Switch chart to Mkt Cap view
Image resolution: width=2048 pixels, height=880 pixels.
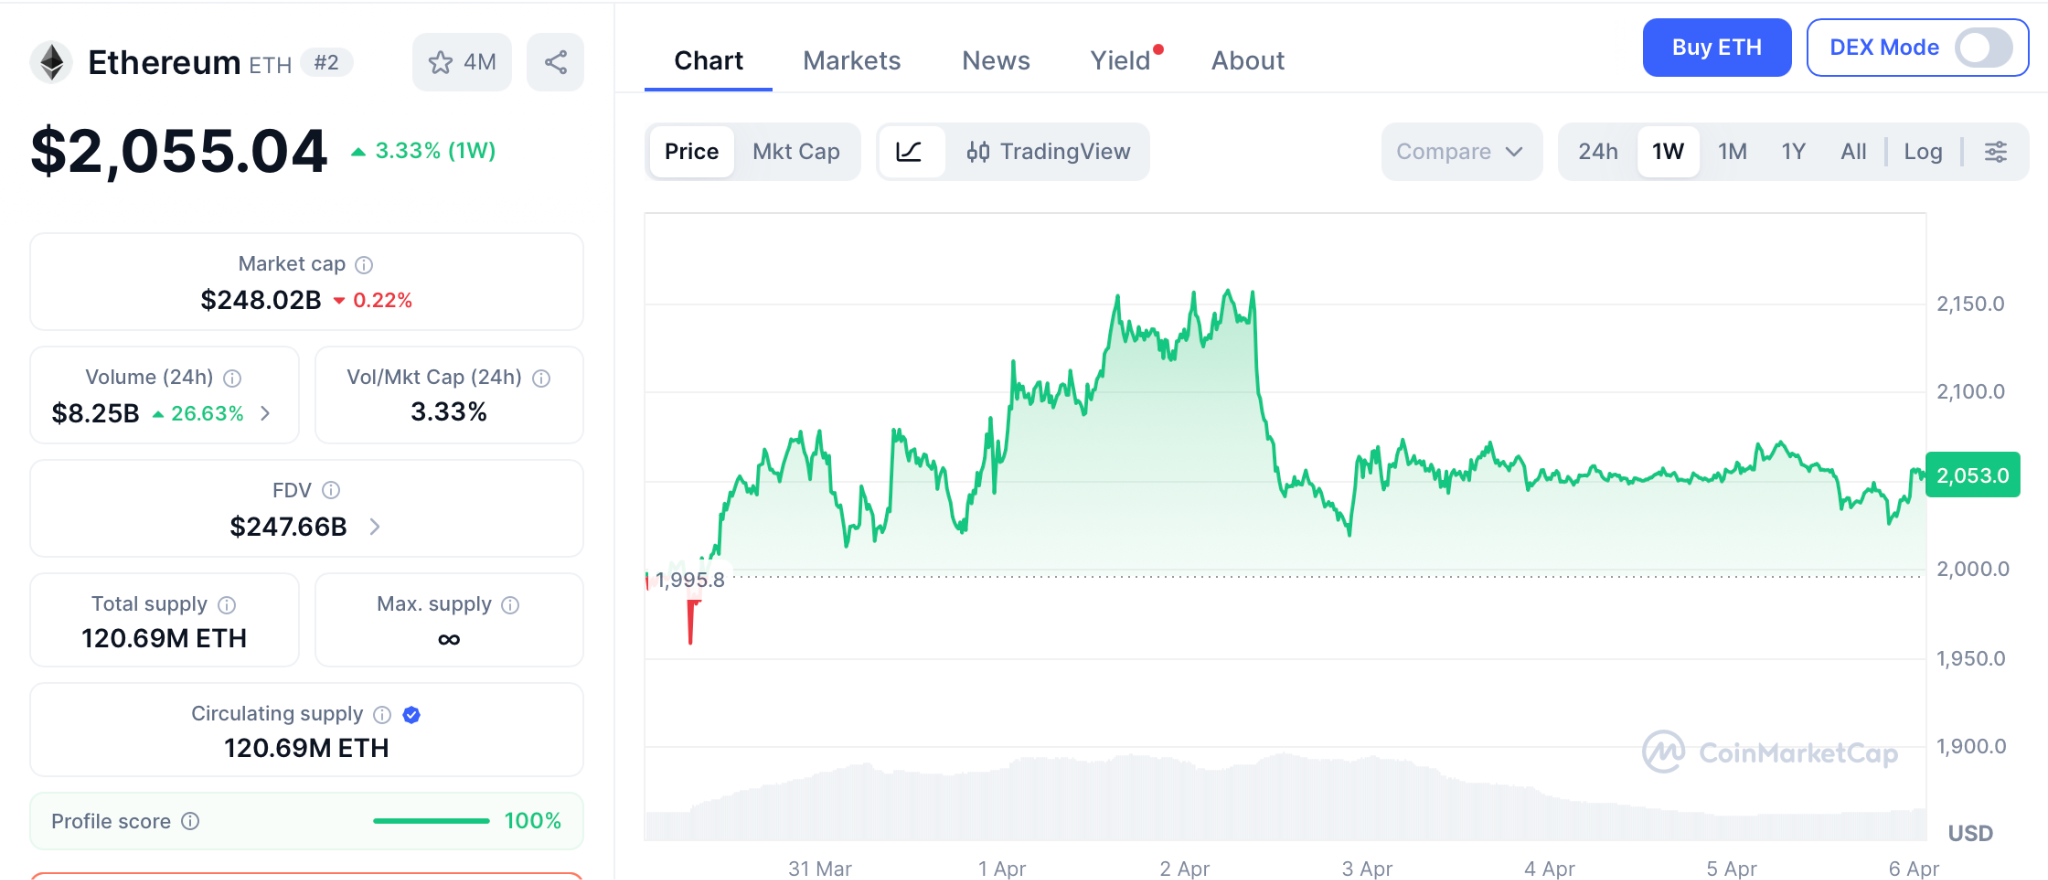[x=796, y=152]
